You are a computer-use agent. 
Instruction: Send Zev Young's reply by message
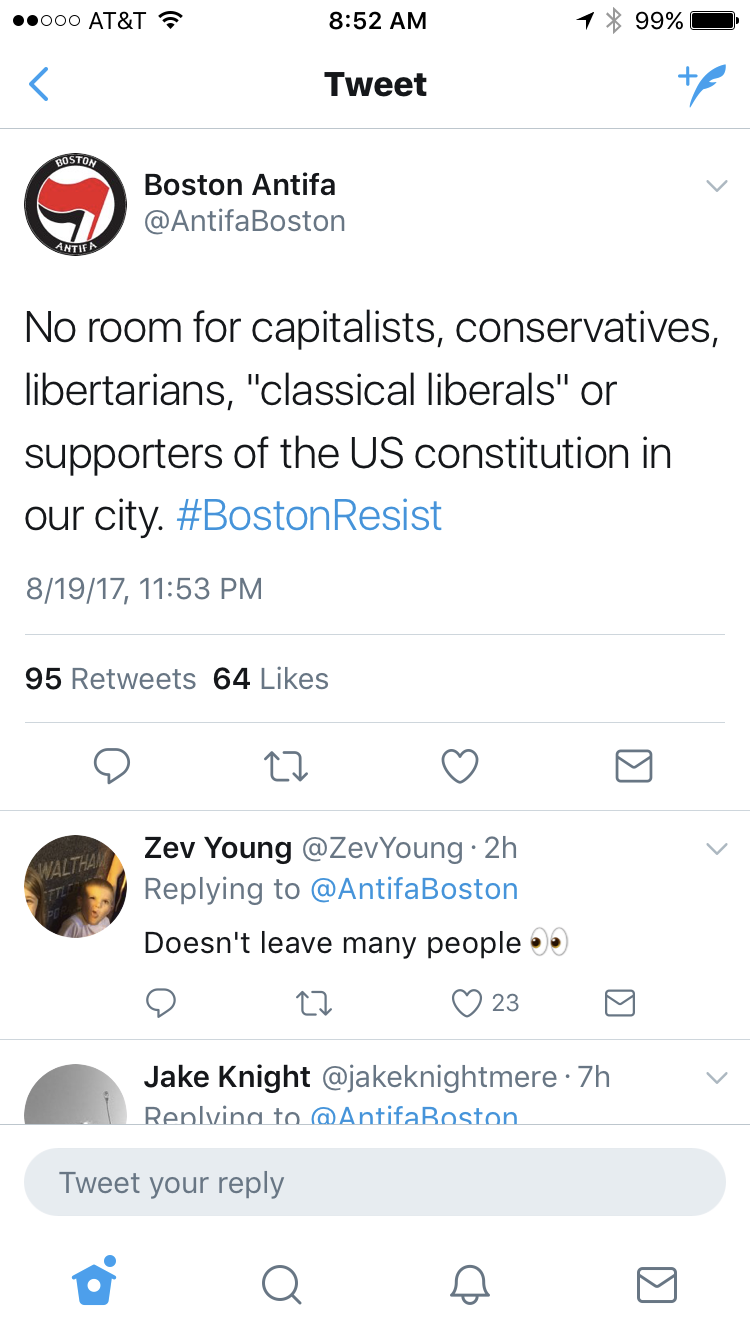tap(620, 1002)
